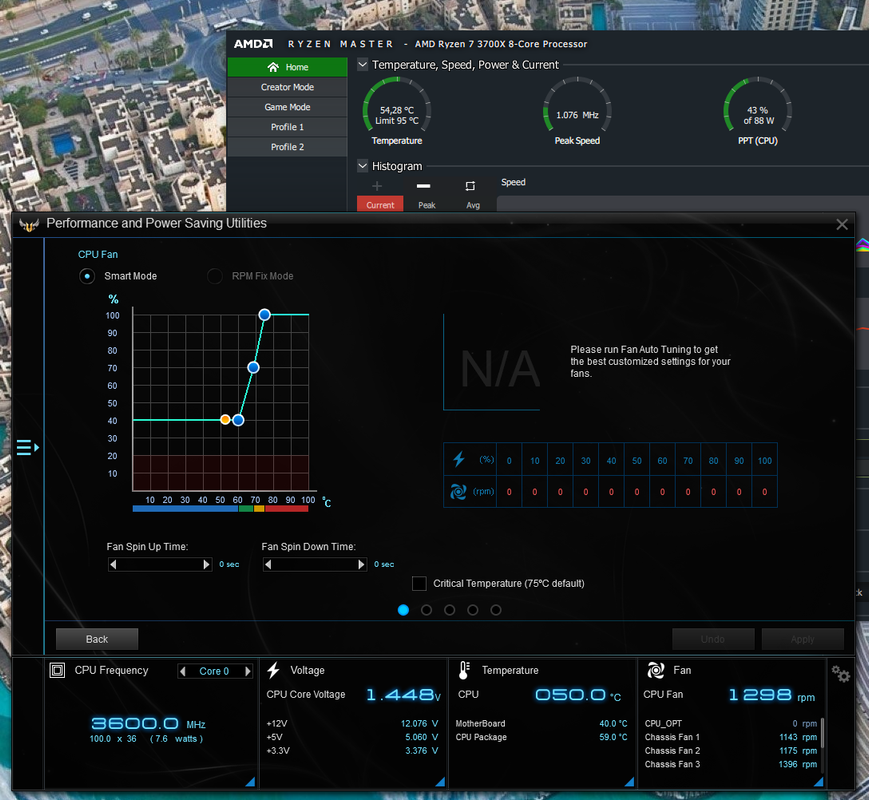This screenshot has width=869, height=800.
Task: Click the CPU Frequency chip icon
Action: point(57,670)
